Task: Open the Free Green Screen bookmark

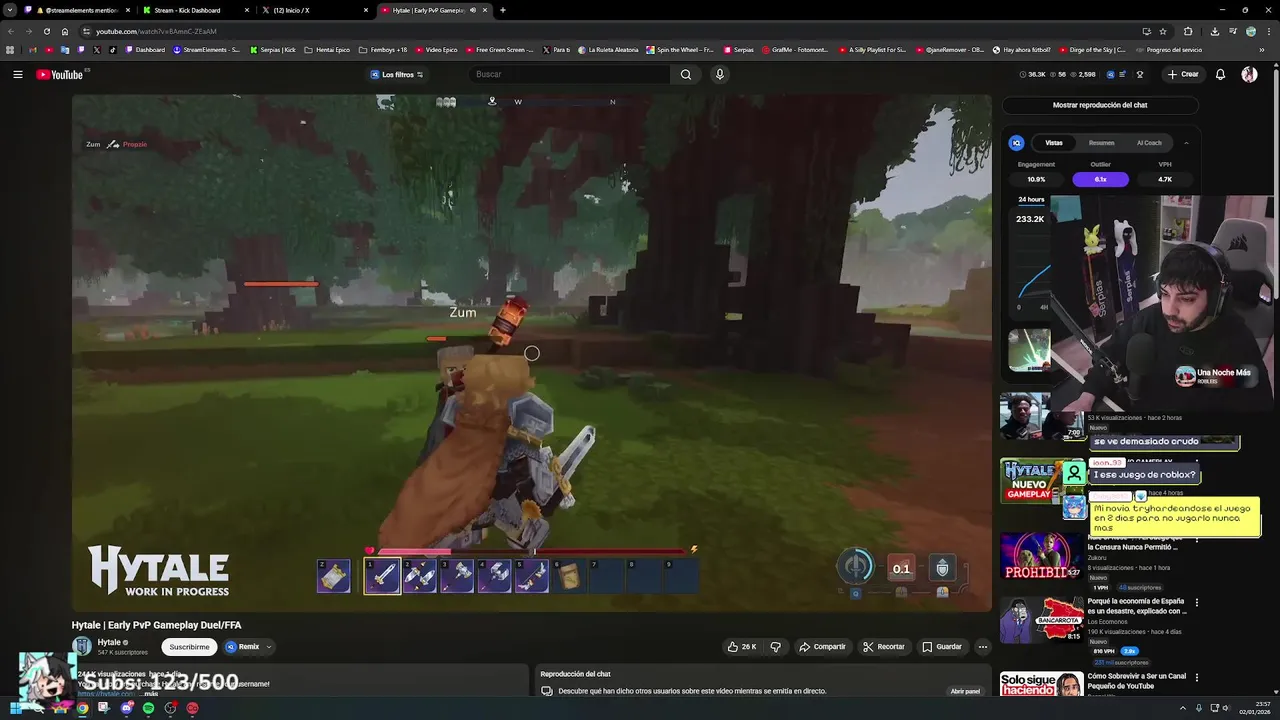Action: [x=499, y=49]
